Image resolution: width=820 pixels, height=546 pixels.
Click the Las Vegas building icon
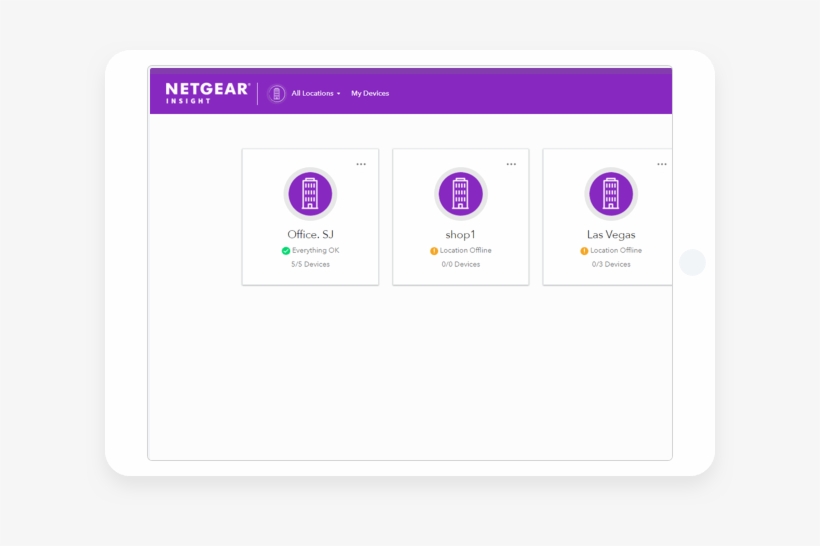(611, 194)
